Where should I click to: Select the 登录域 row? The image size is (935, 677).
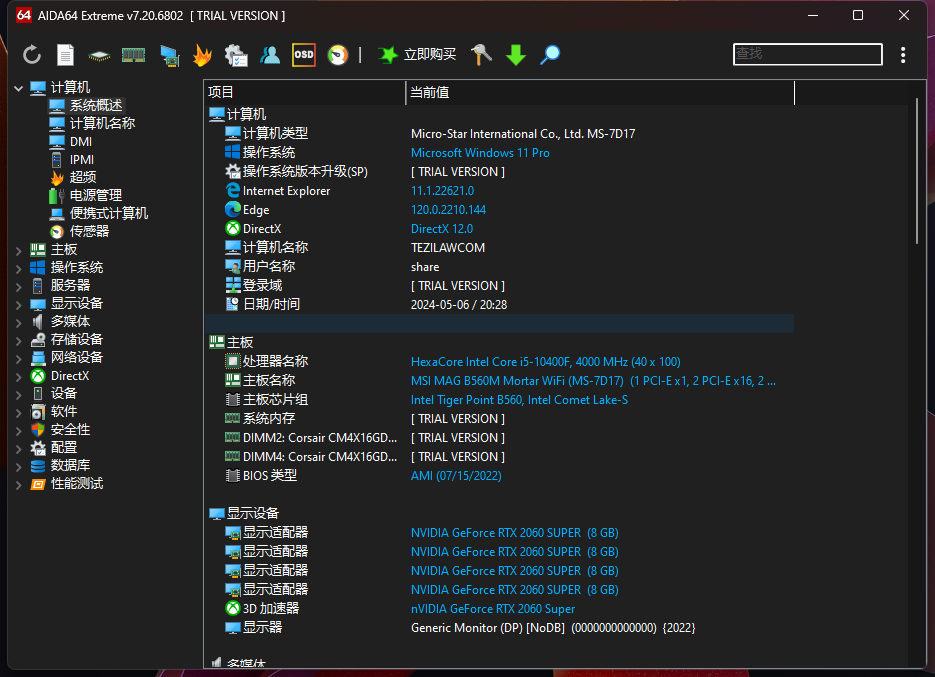499,286
